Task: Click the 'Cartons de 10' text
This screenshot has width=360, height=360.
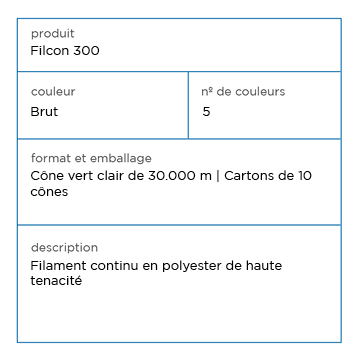Action: coord(268,176)
